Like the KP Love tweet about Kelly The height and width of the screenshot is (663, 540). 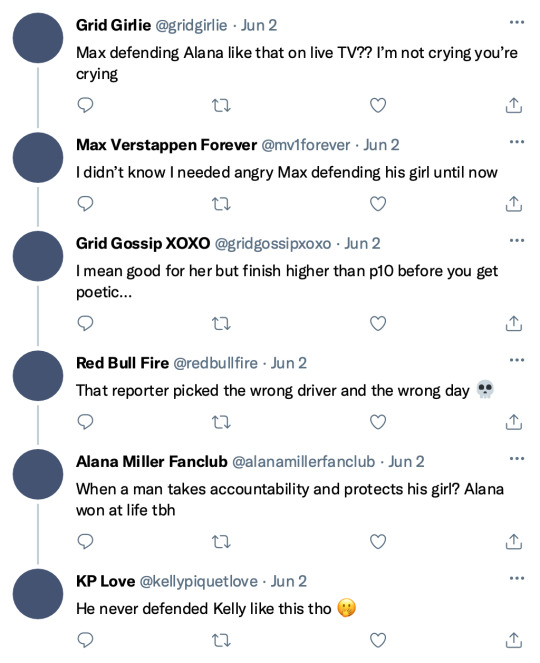click(378, 640)
